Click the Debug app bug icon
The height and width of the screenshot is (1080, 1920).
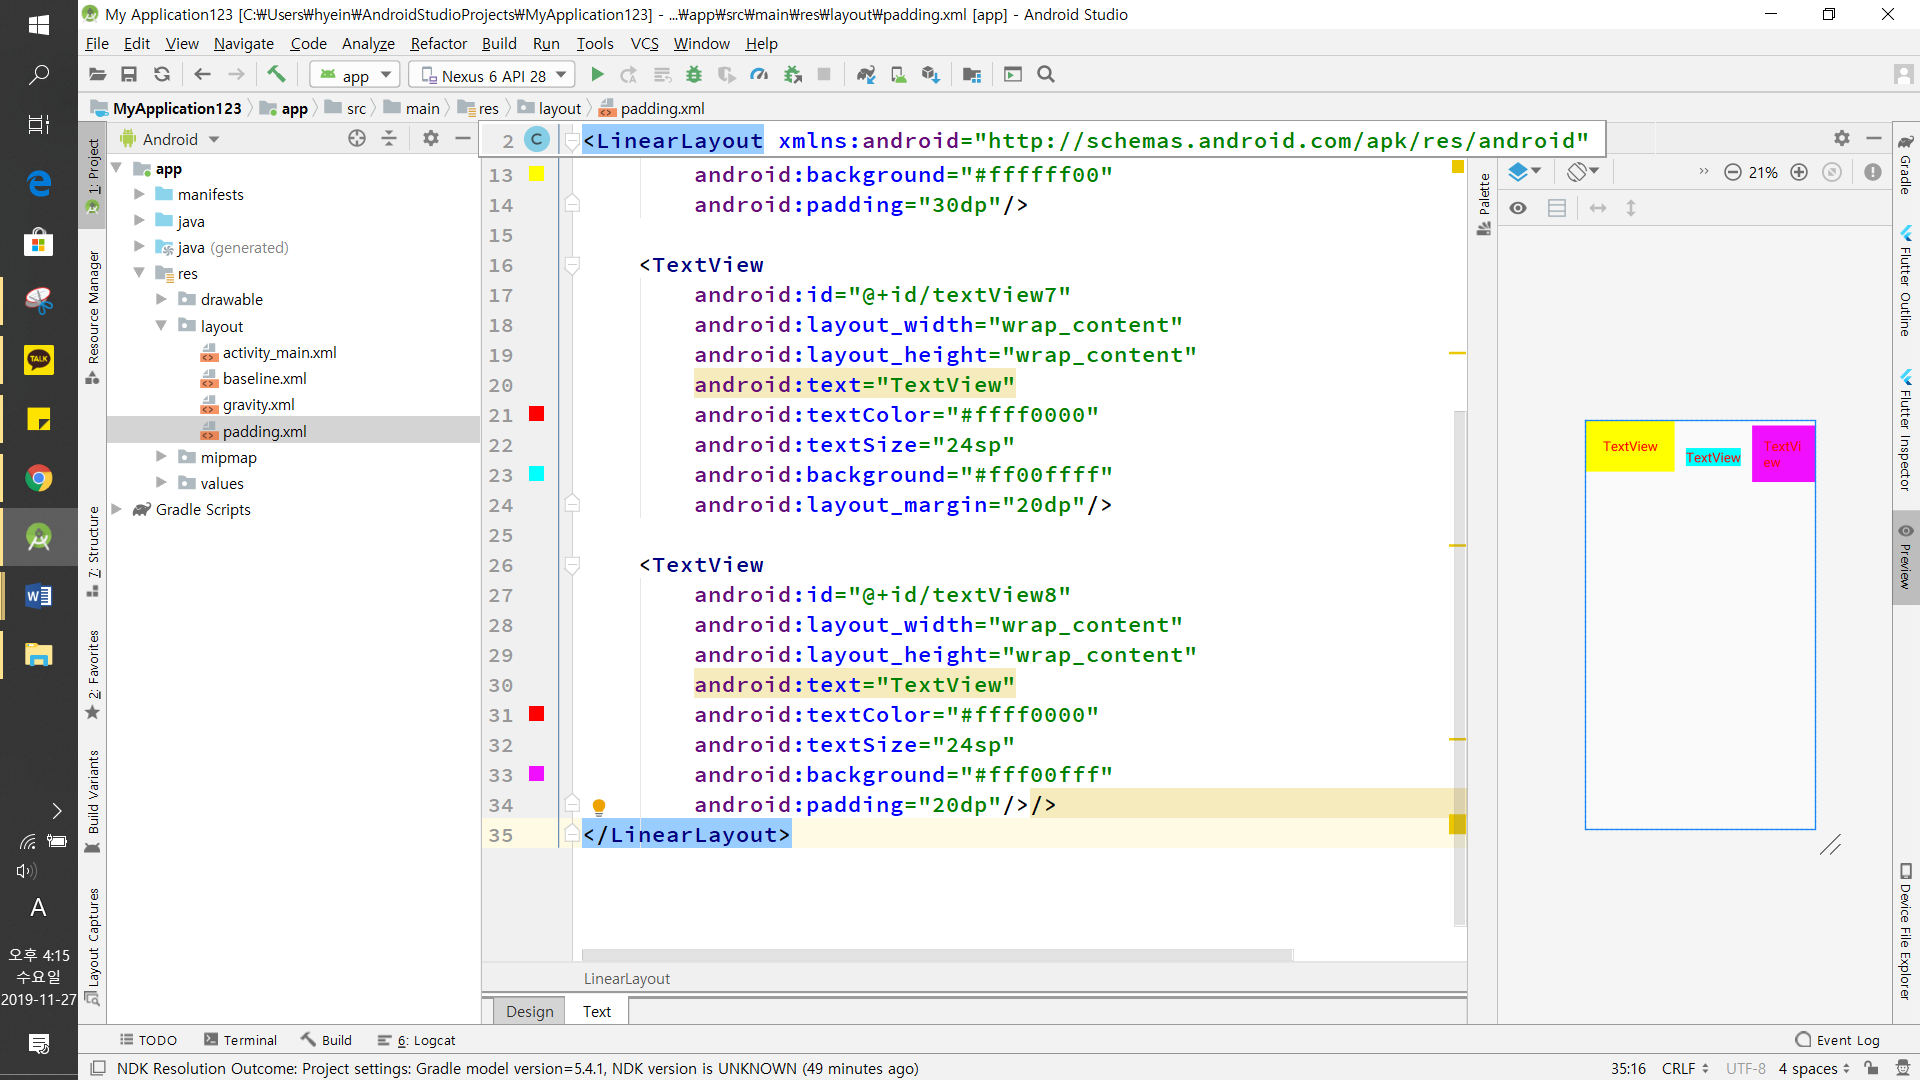[x=694, y=75]
